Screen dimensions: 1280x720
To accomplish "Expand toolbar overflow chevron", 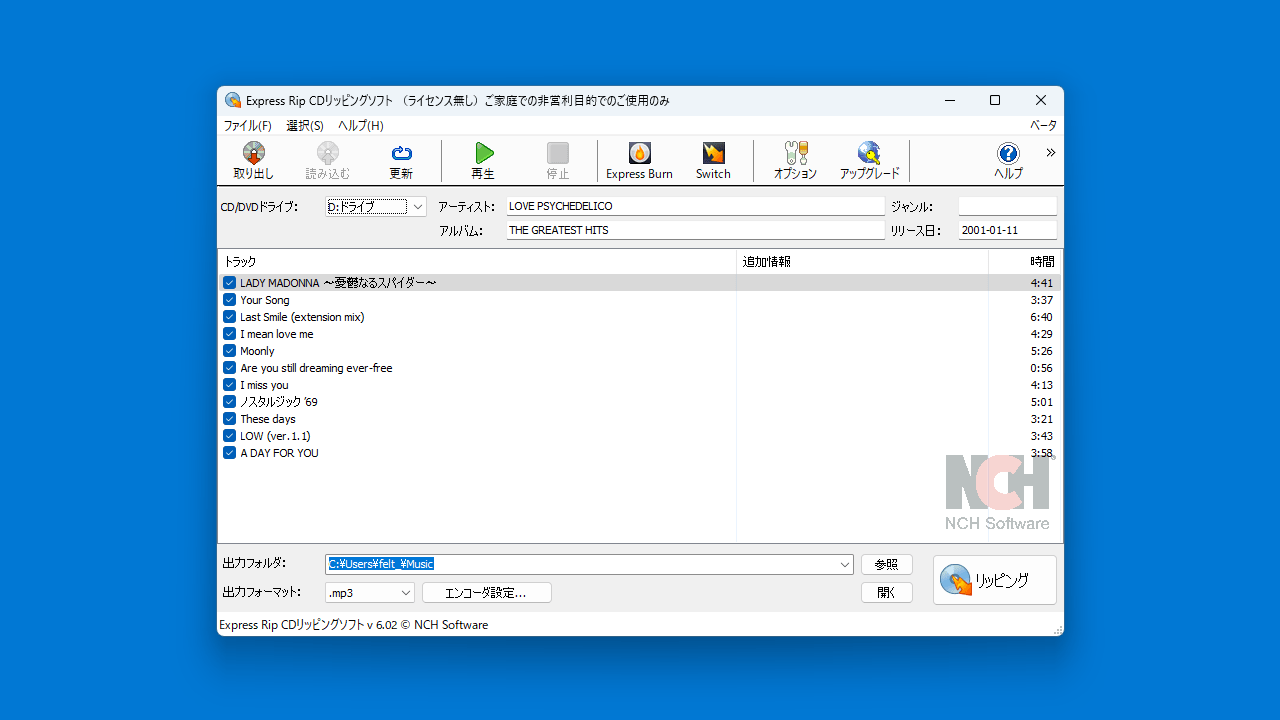I will coord(1051,153).
